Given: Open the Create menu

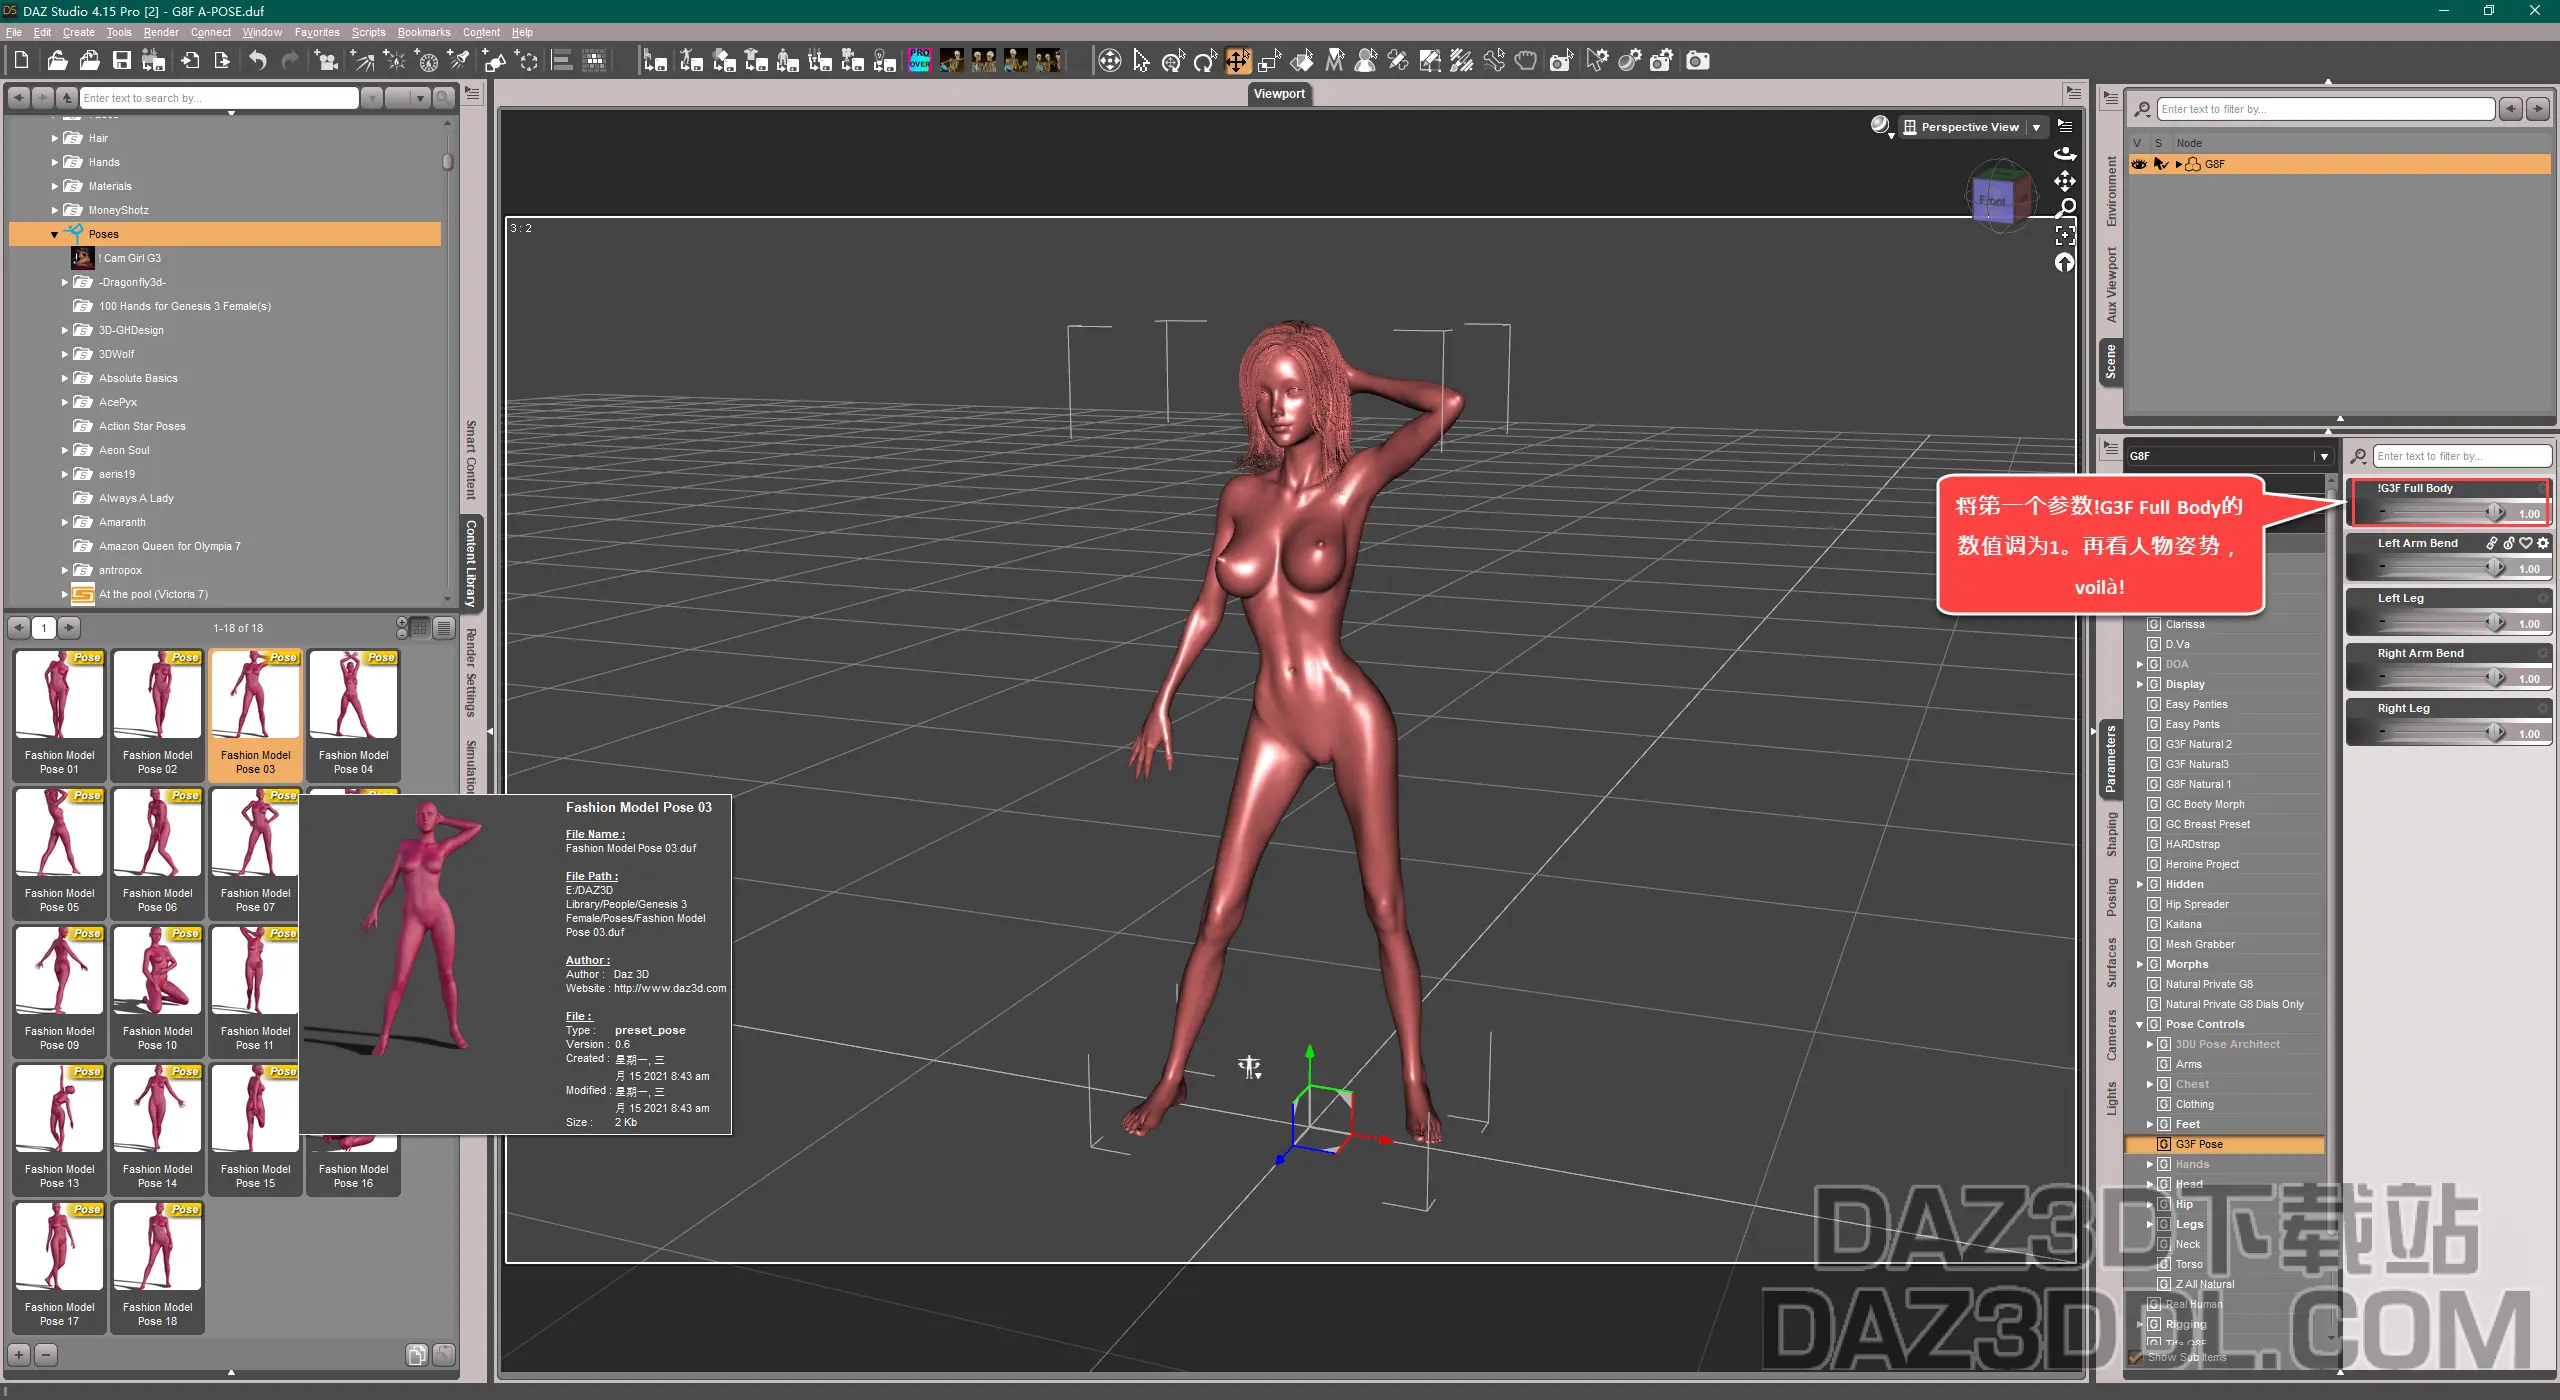Looking at the screenshot, I should tap(78, 32).
